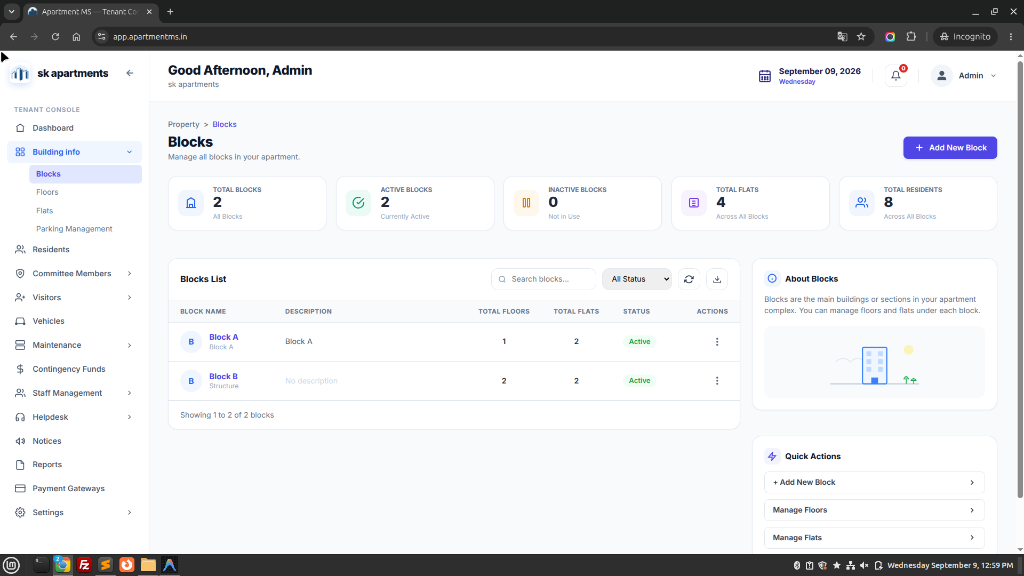
Task: Go to the browser home page
Action: (76, 37)
